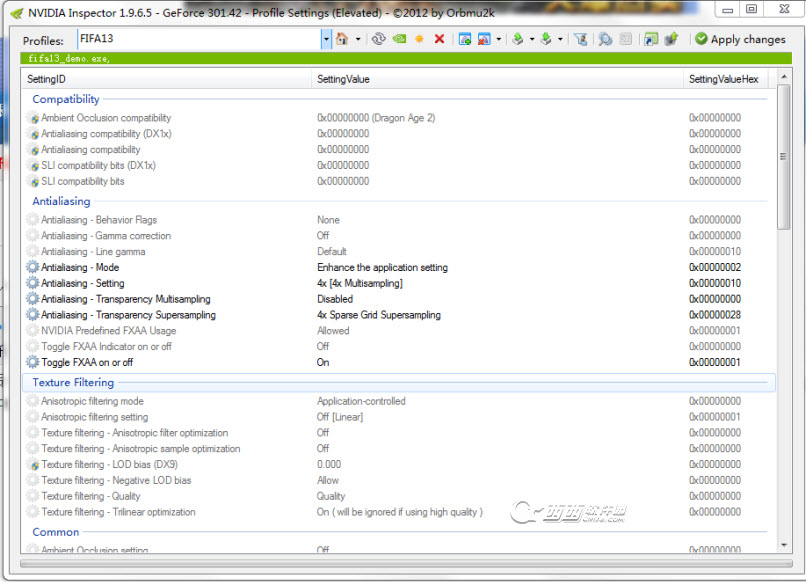
Task: Click the vertical scrollbar thumb
Action: pyautogui.click(x=783, y=157)
